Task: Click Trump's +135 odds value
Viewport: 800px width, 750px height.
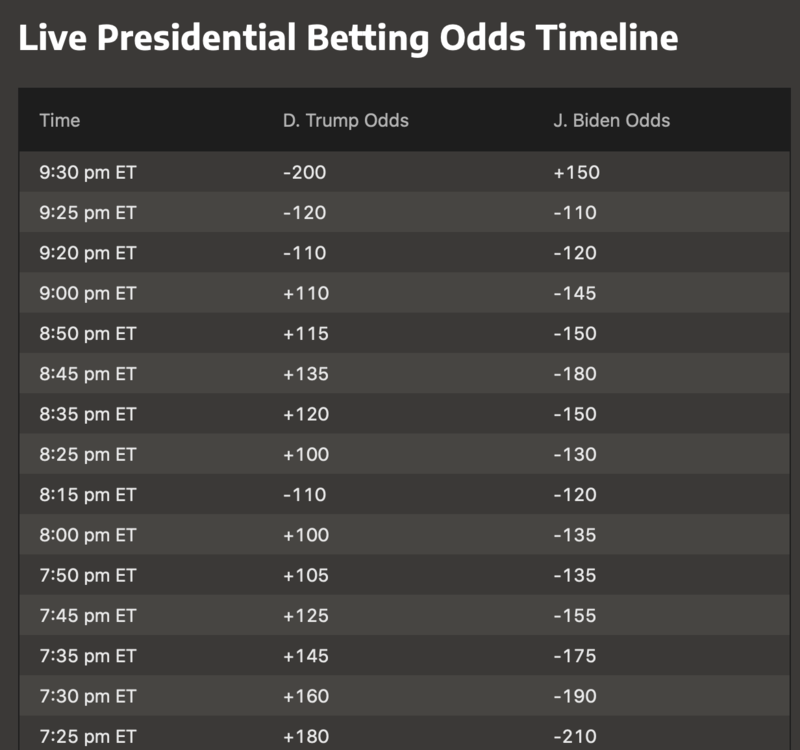Action: [305, 374]
